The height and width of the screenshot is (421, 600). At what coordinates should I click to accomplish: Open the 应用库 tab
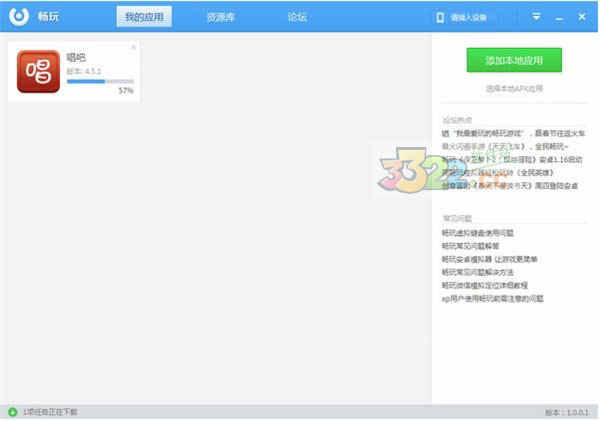coord(221,17)
